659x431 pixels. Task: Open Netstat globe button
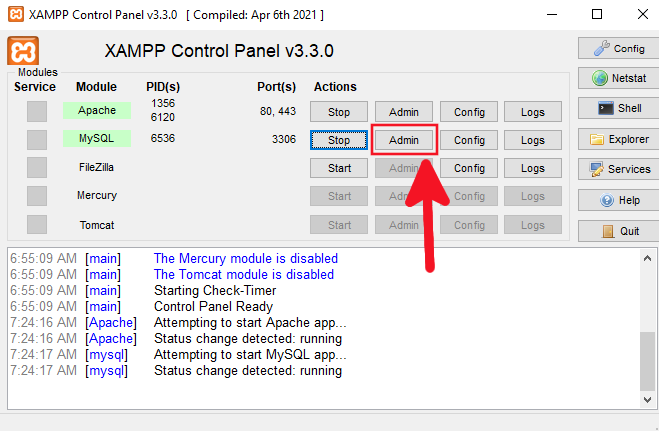tap(618, 78)
